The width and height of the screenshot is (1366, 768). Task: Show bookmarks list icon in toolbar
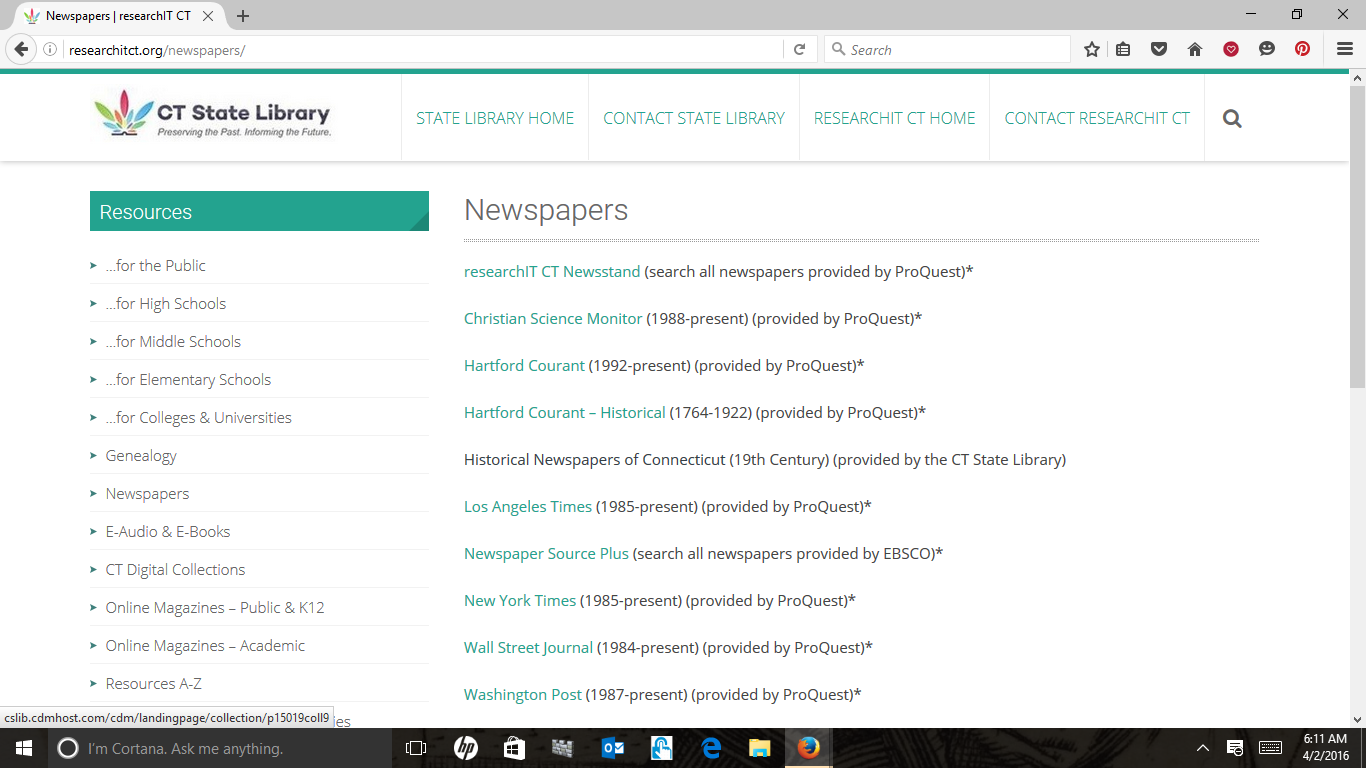pyautogui.click(x=1123, y=49)
